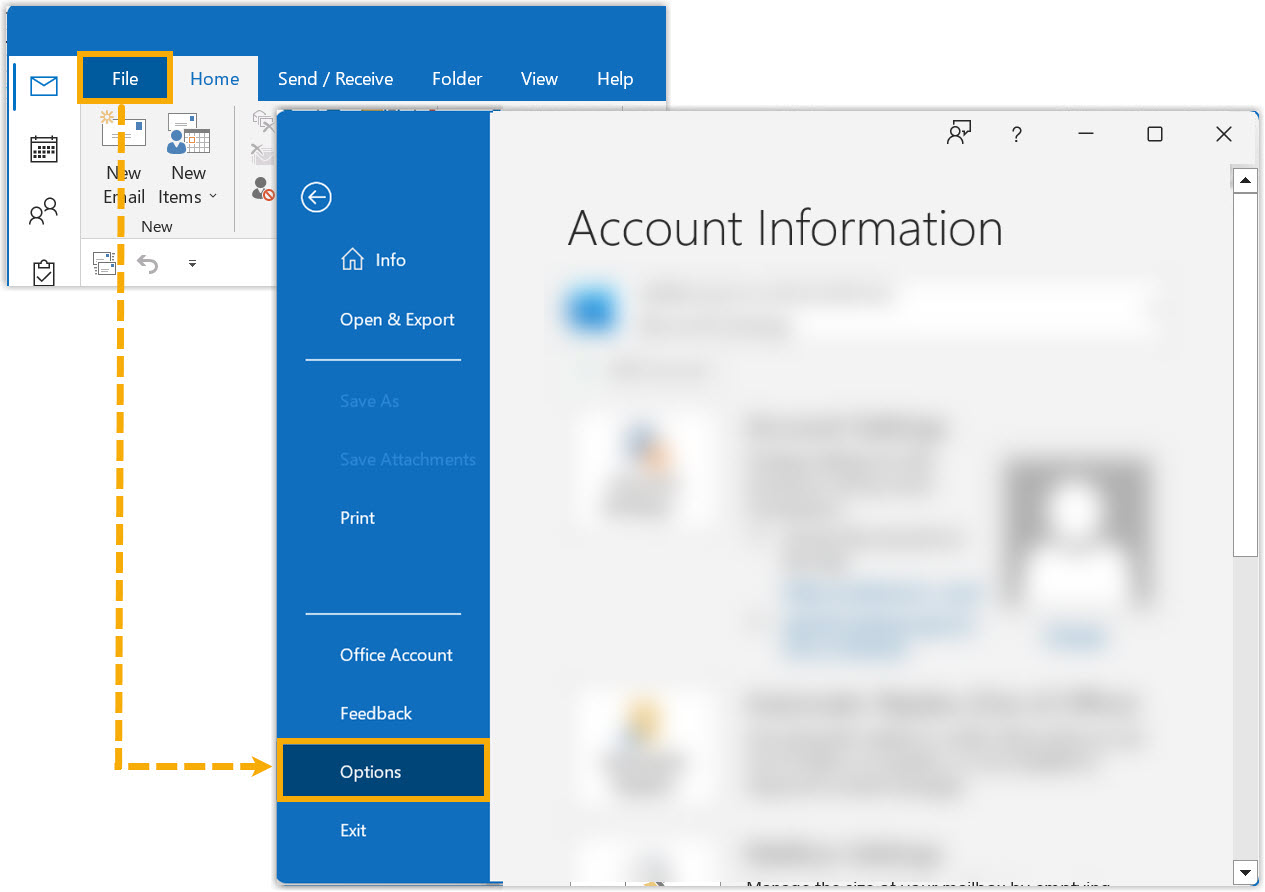
Task: Click the Mail envelope icon in sidebar
Action: coord(44,86)
